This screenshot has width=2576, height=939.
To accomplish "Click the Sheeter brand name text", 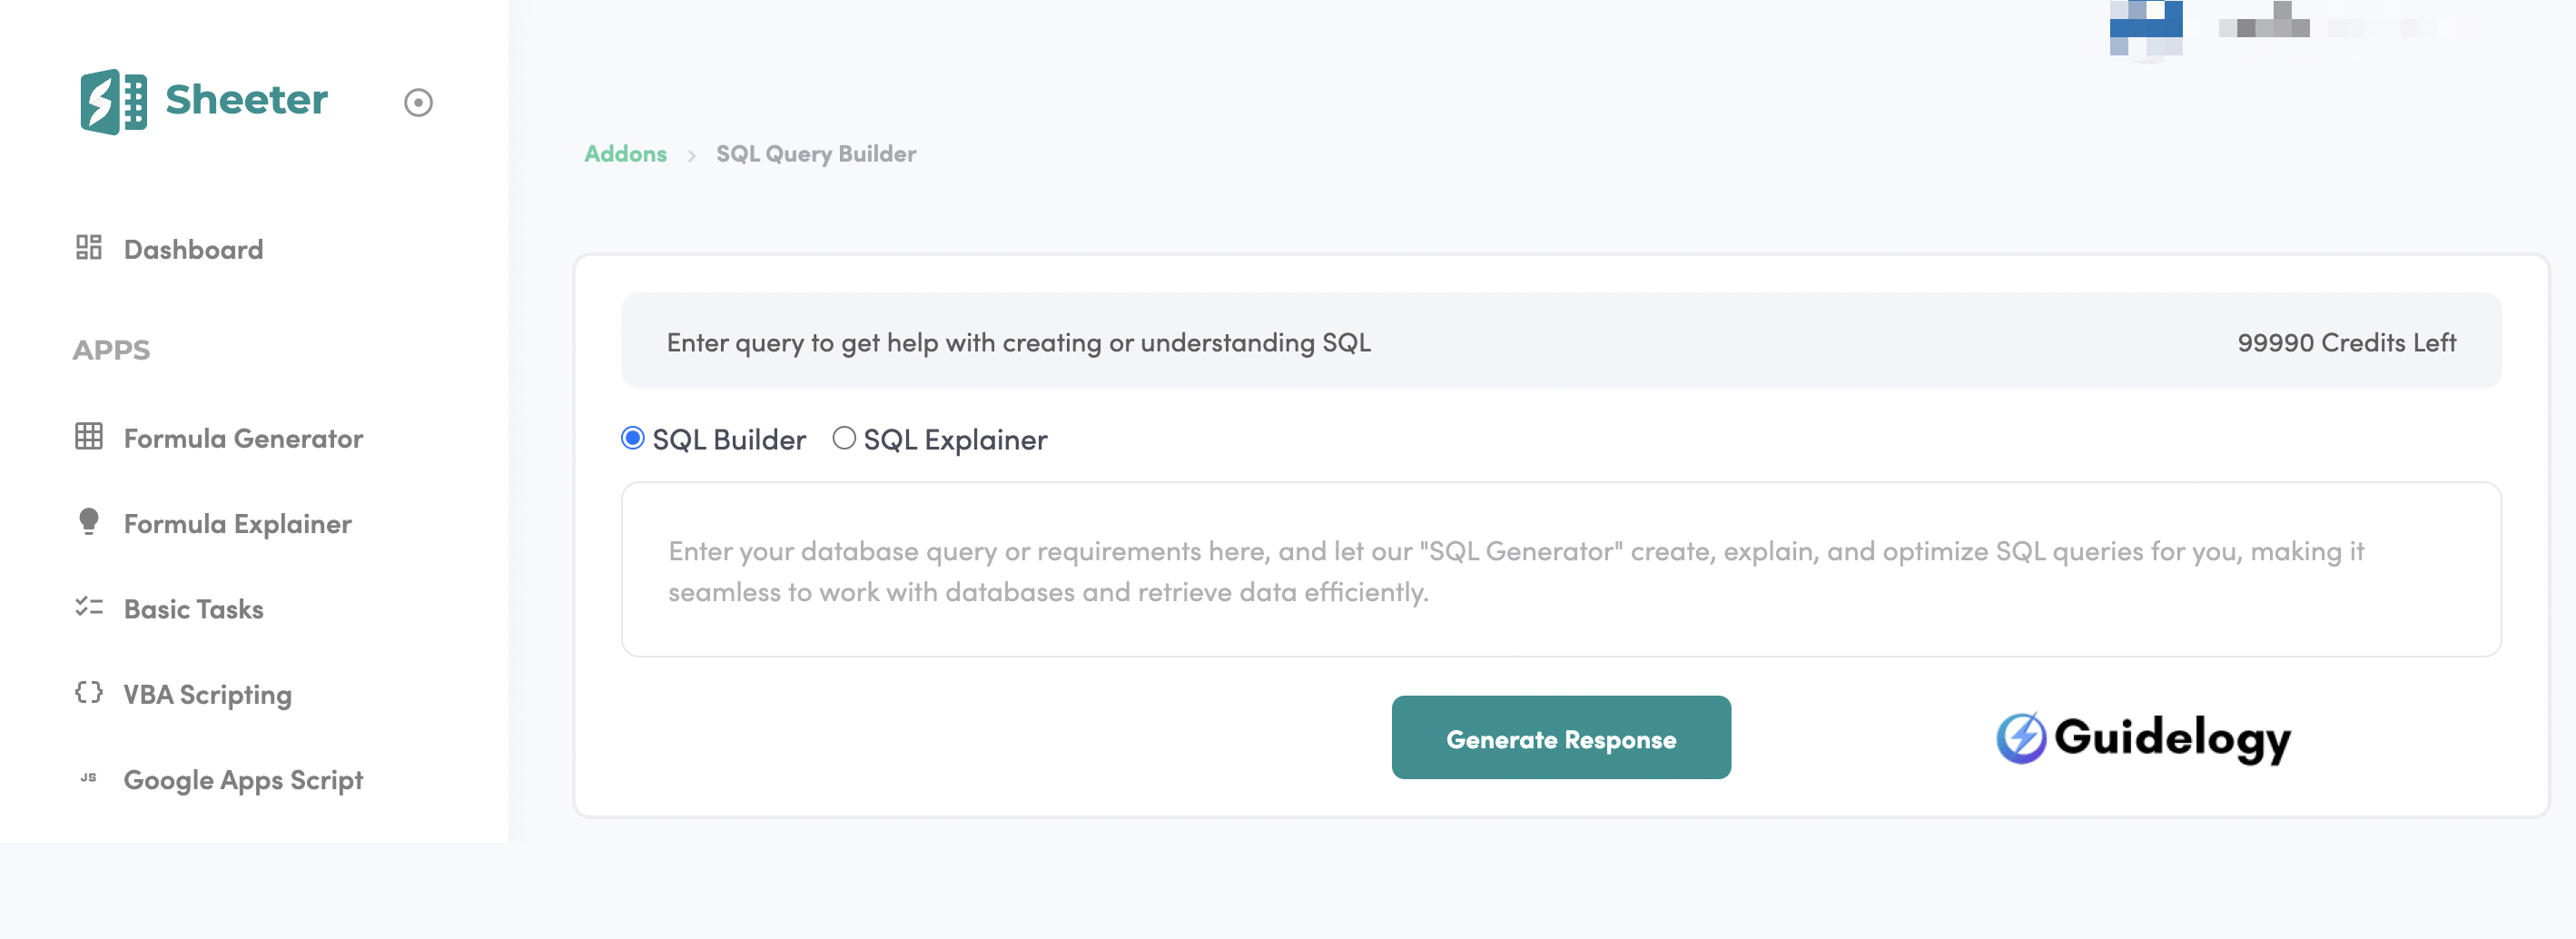I will point(246,100).
